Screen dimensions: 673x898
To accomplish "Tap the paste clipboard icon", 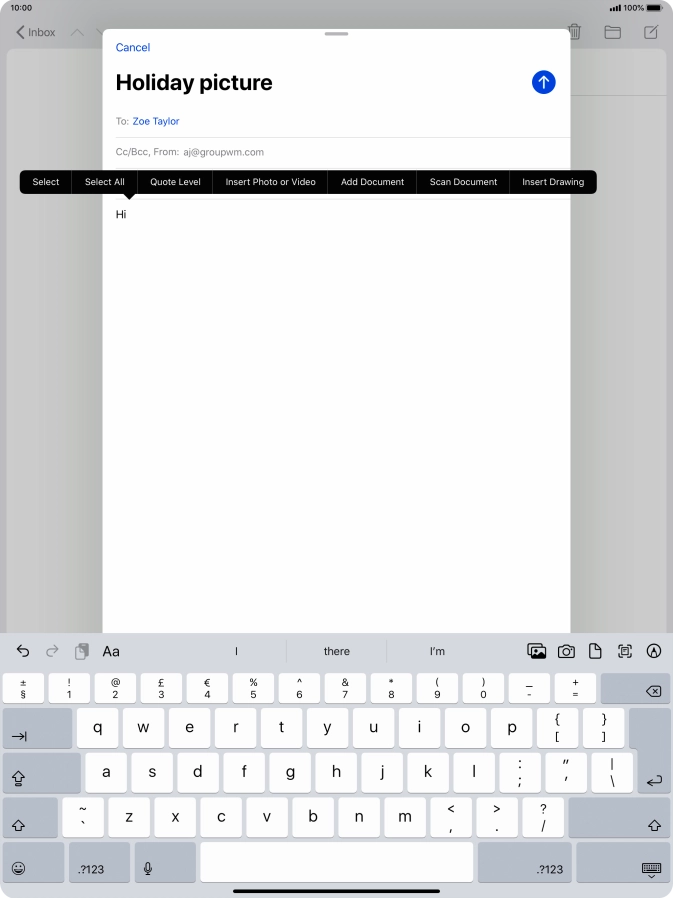I will [x=82, y=651].
